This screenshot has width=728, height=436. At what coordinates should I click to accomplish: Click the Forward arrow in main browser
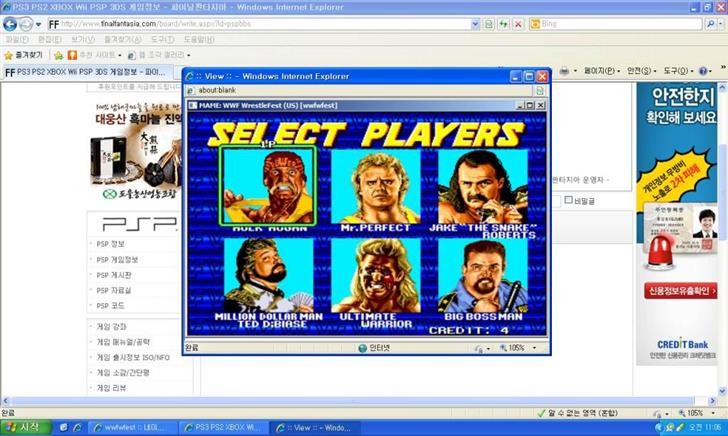pos(26,24)
